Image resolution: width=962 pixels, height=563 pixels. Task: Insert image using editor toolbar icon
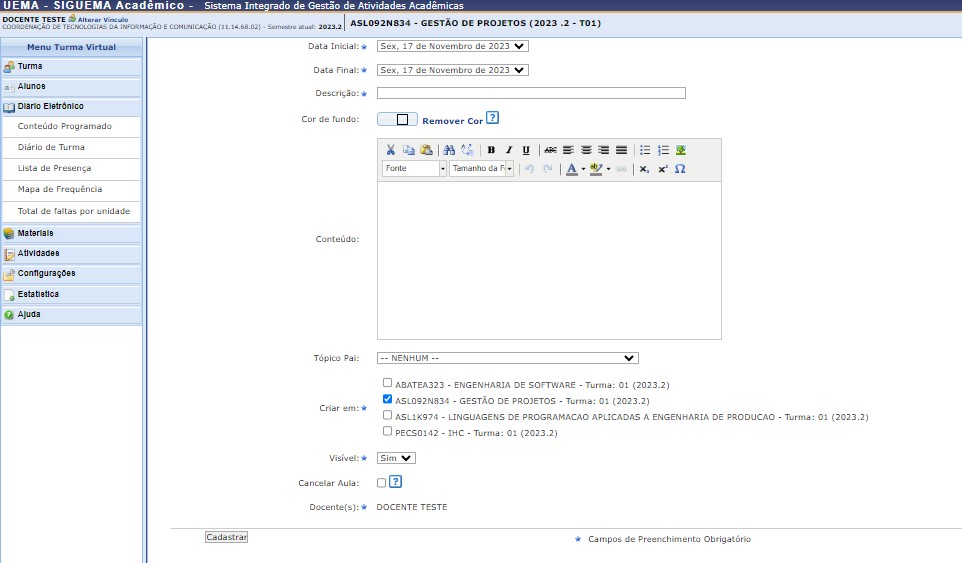pyautogui.click(x=680, y=150)
